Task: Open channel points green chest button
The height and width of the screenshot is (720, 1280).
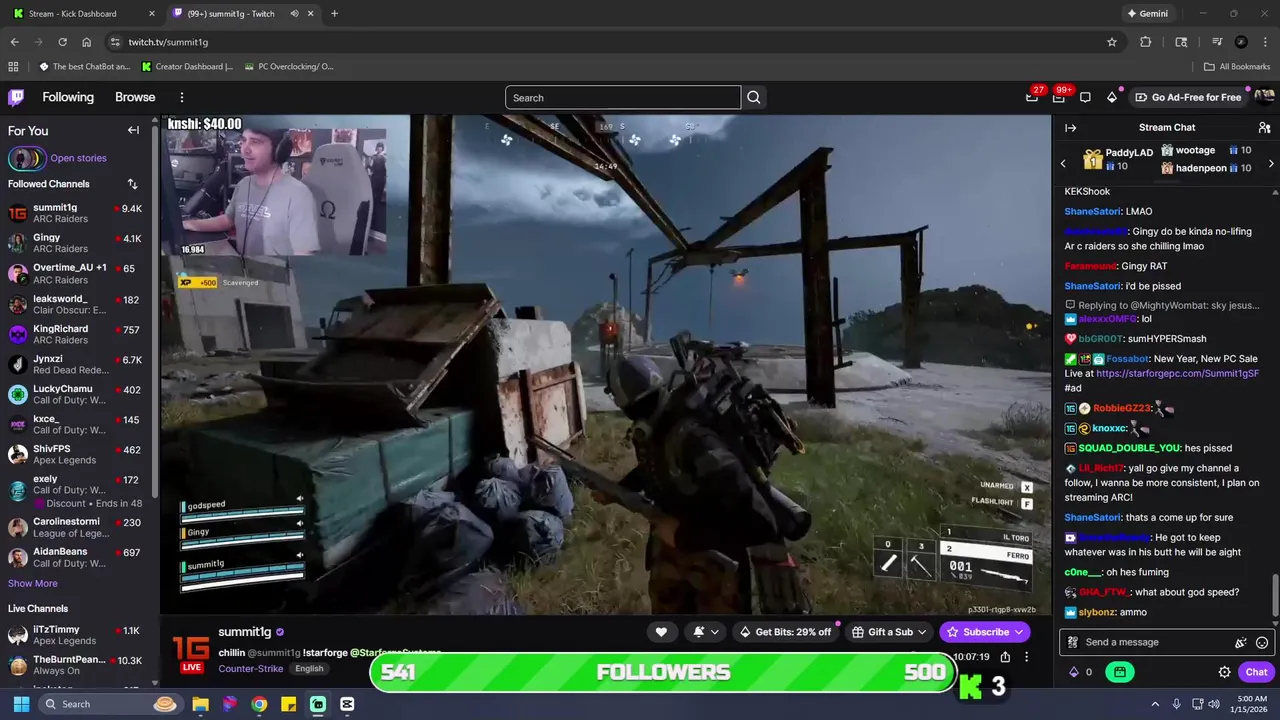Action: tap(1119, 672)
